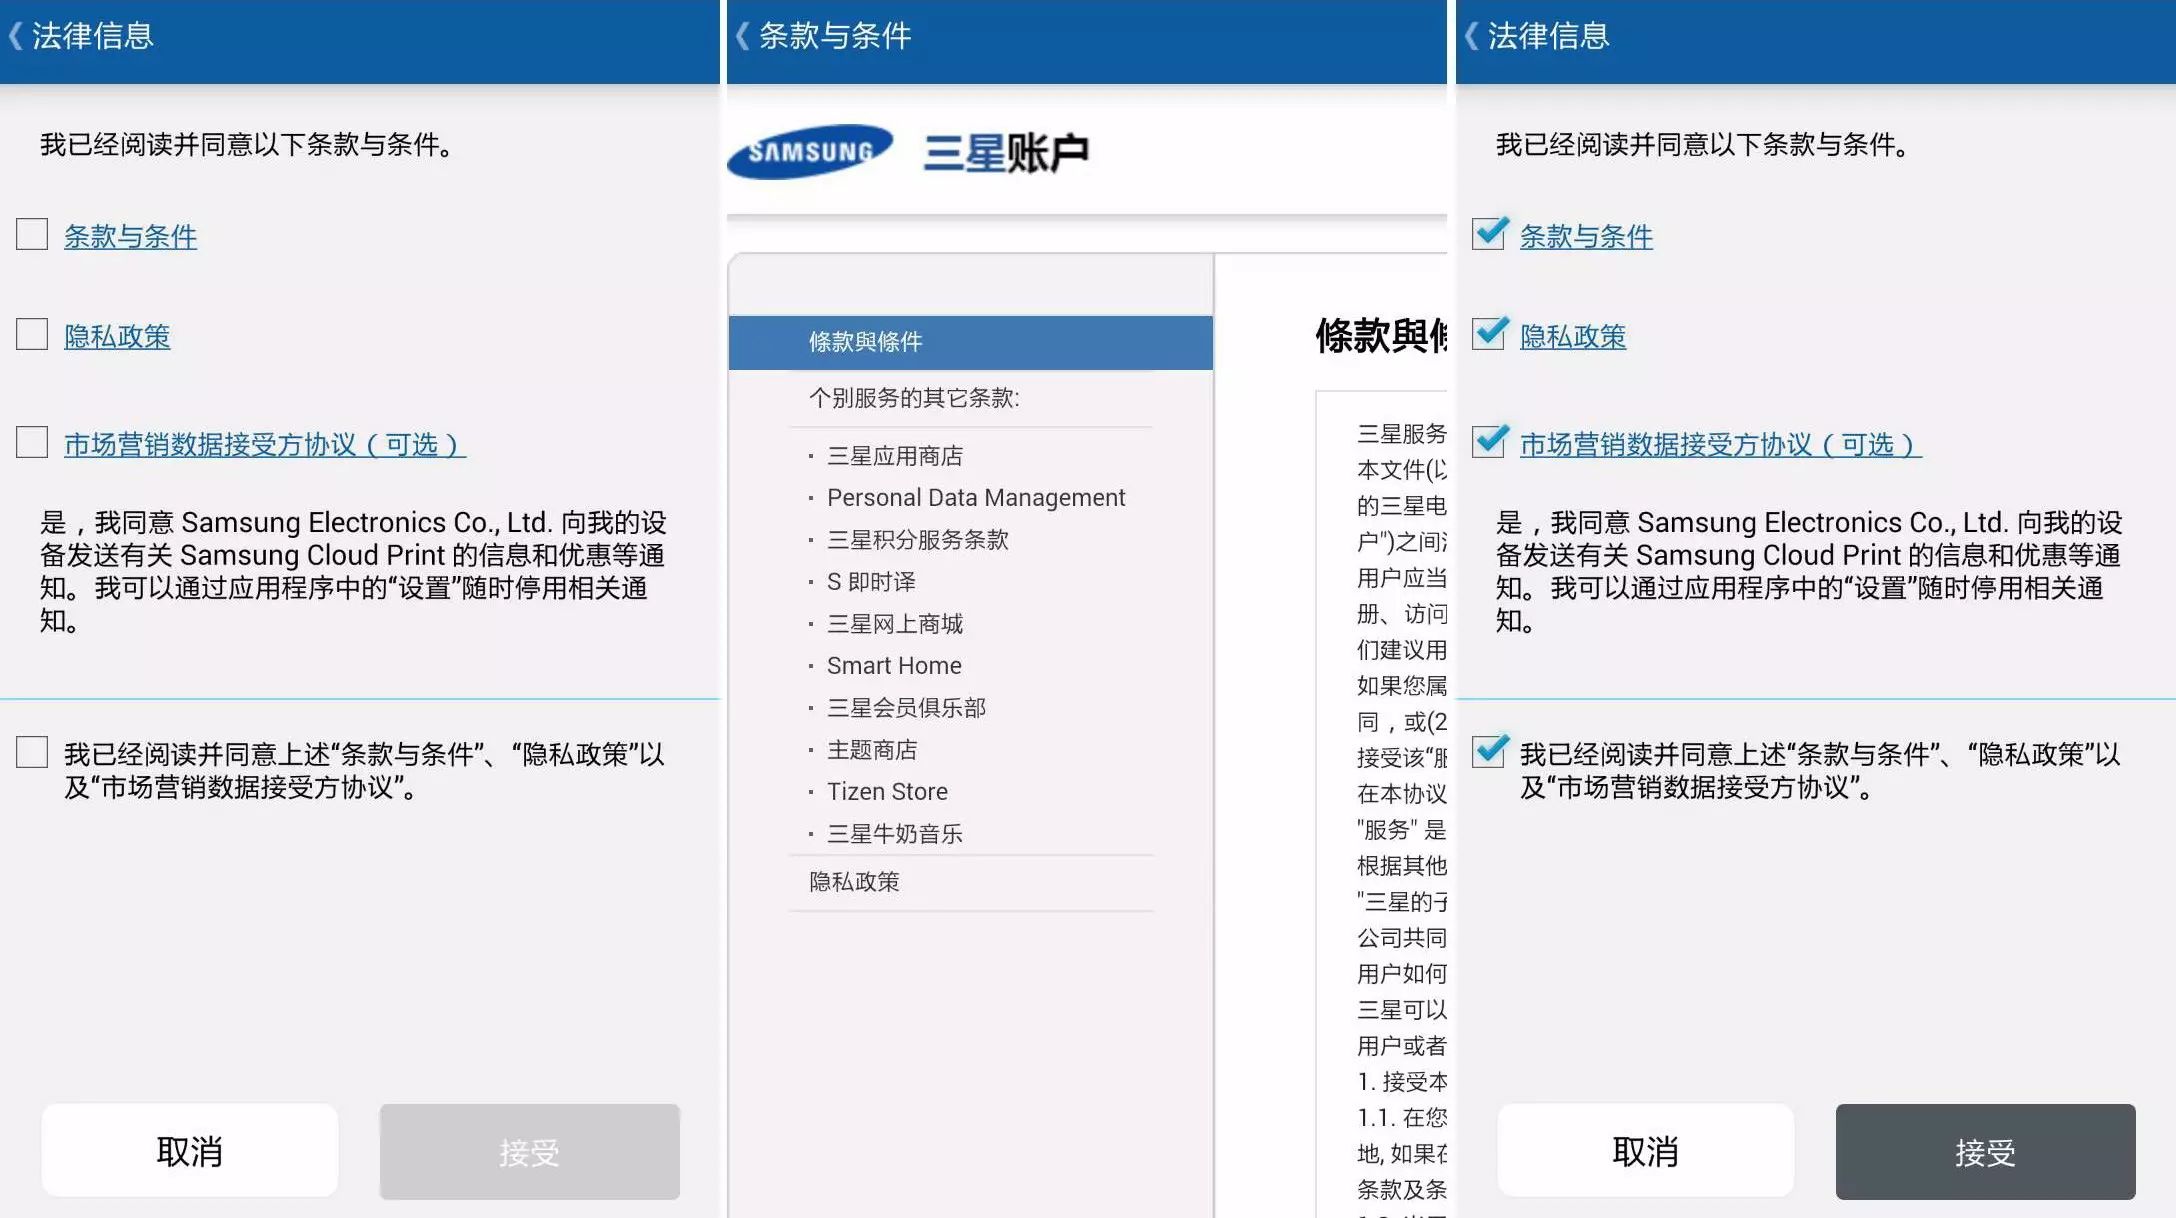The image size is (2176, 1218).
Task: Uncheck ticked 市场营销数据接受方协议 checkbox on right screen
Action: [x=1489, y=441]
